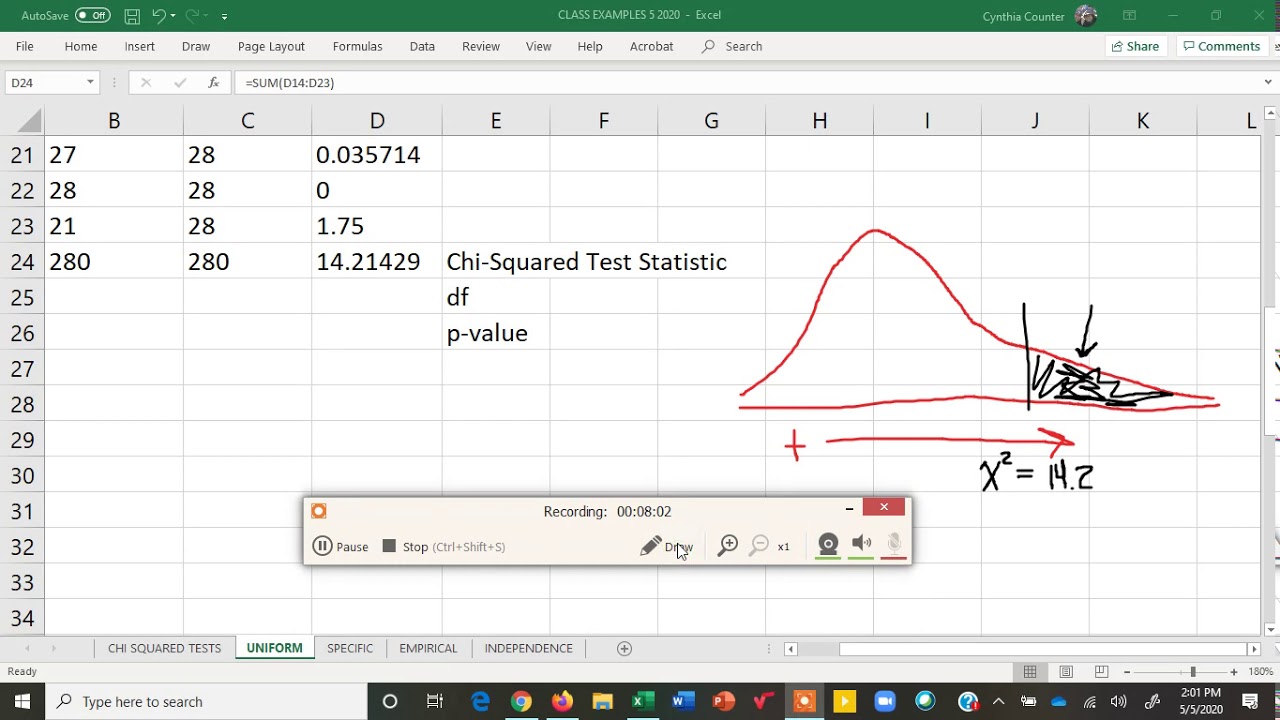This screenshot has width=1280, height=720.
Task: Open File Explorer from the taskbar
Action: pyautogui.click(x=602, y=701)
